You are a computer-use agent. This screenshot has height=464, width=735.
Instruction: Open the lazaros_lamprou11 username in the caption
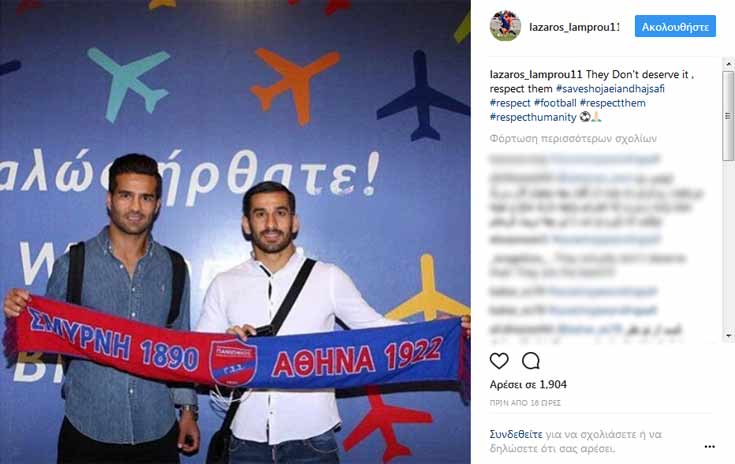click(x=536, y=75)
